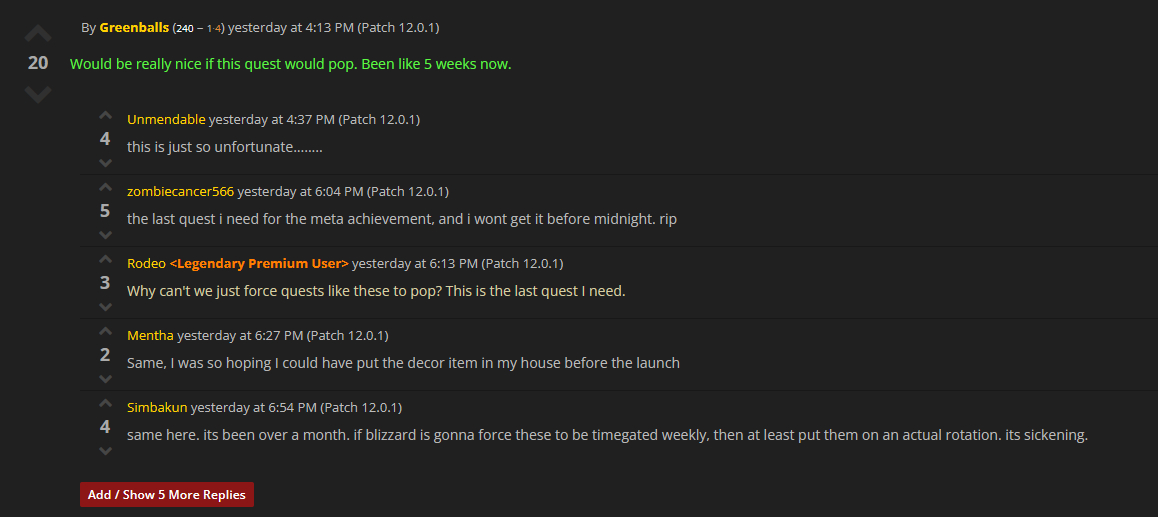Screen dimensions: 1158x517
Task: Downvote the main comment by Greenballs
Action: [38, 94]
